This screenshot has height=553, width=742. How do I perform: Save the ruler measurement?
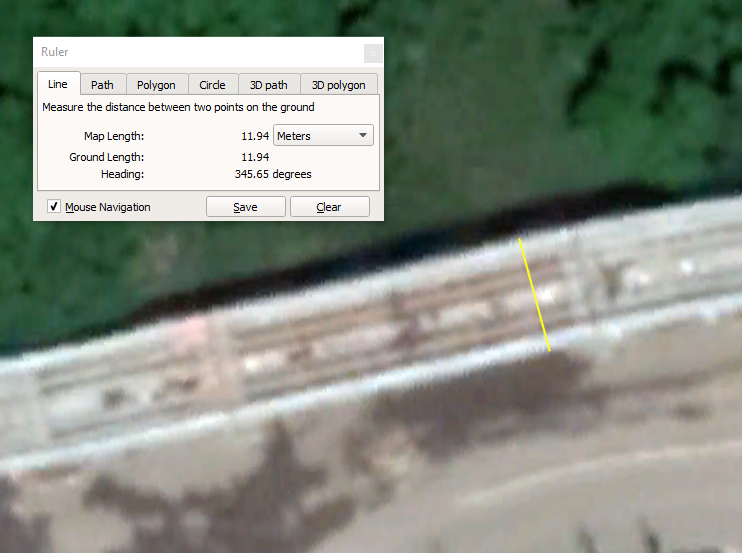(x=246, y=207)
